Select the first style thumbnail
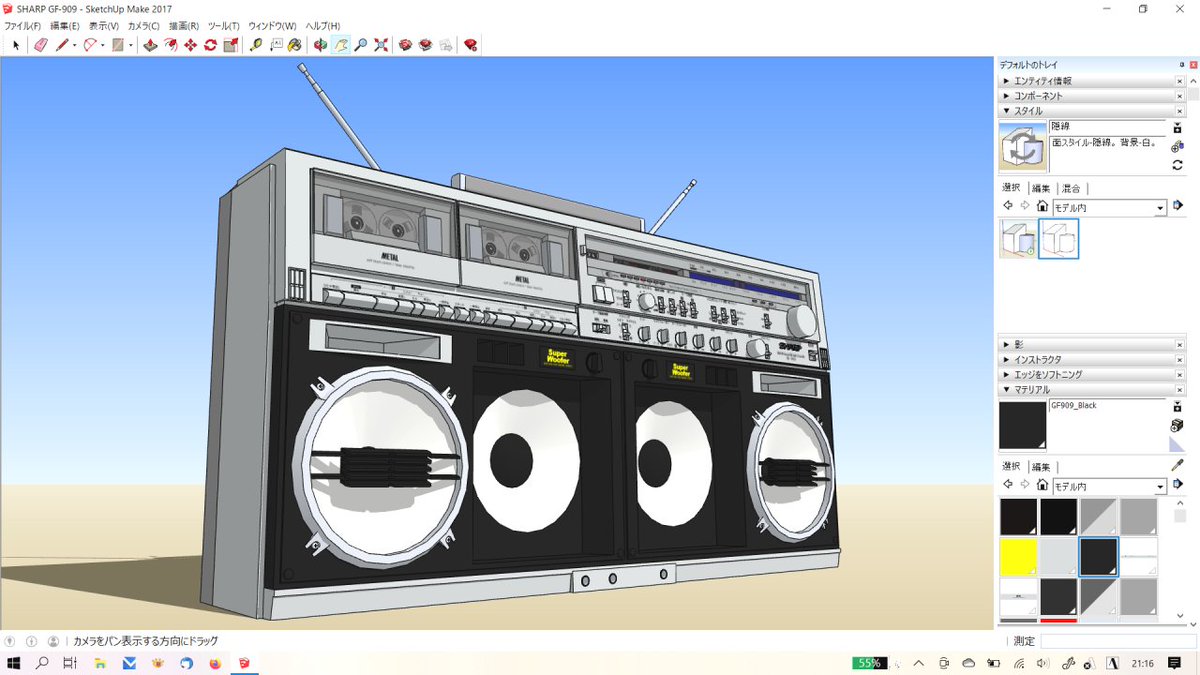 coord(1018,239)
